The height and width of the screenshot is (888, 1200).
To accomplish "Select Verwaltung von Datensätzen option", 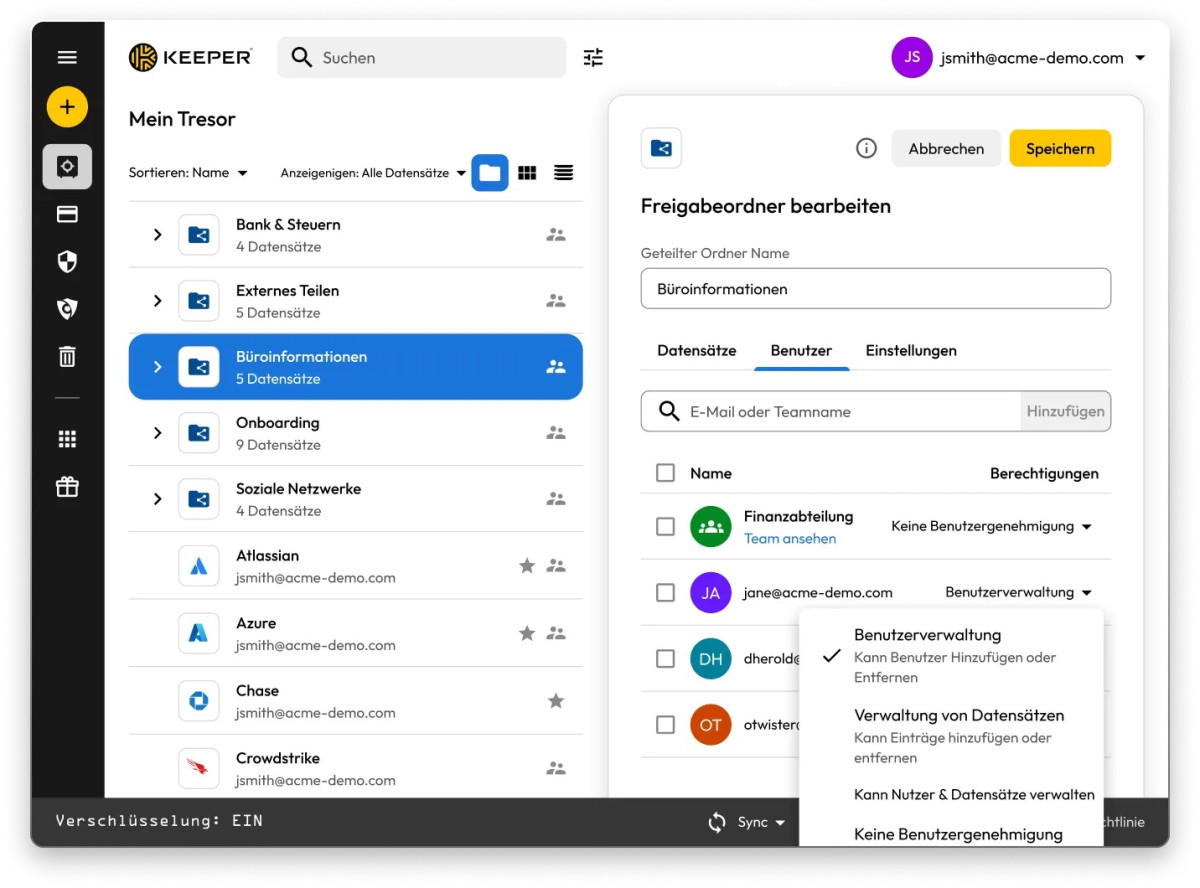I will (951, 736).
